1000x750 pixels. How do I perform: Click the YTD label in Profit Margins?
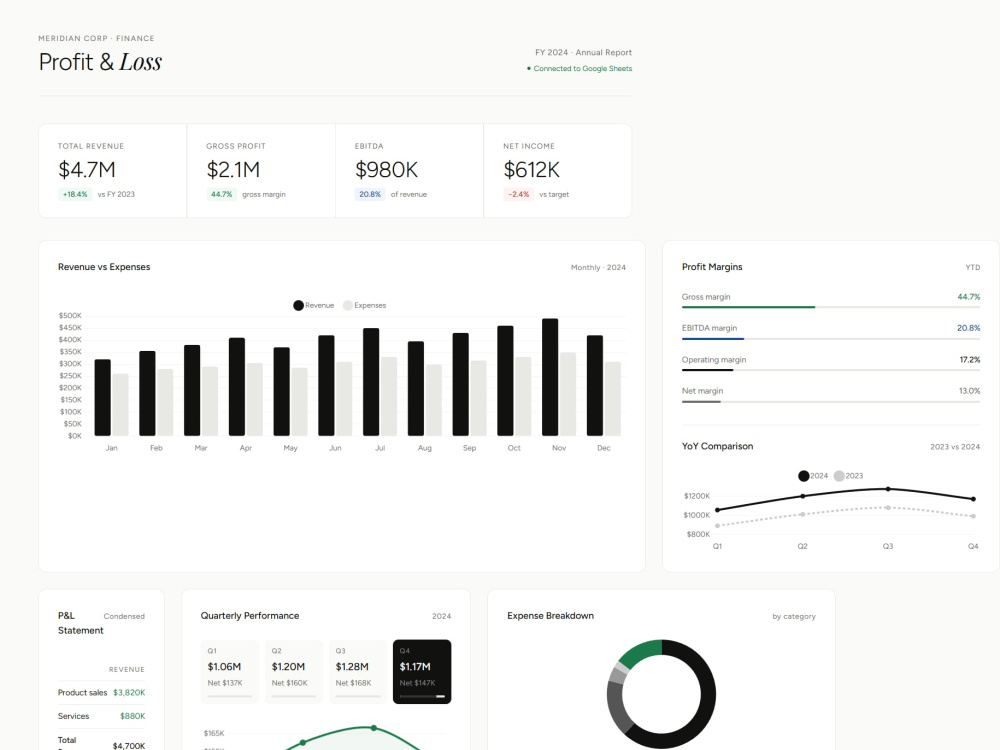(x=973, y=267)
